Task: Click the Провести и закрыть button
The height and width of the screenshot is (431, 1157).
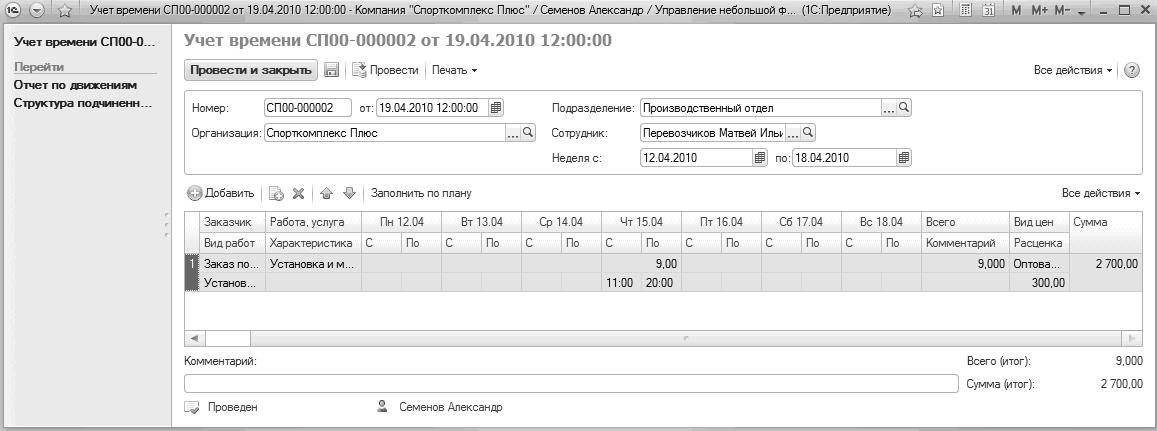Action: (x=251, y=70)
